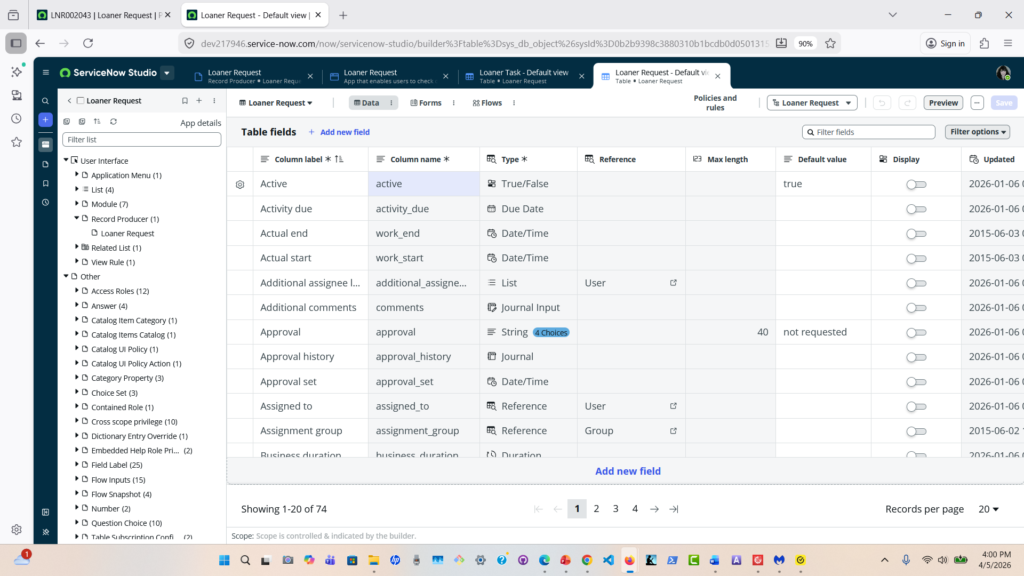The image size is (1024, 576).
Task: Open the Records per page dropdown
Action: tap(988, 509)
